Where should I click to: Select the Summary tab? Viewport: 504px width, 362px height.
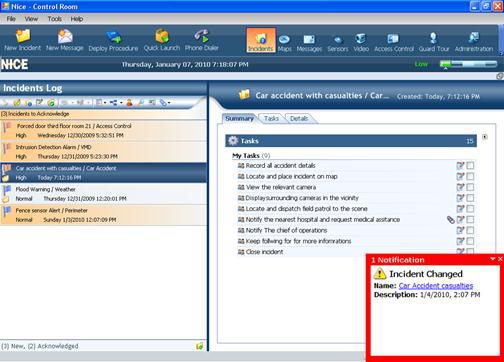coord(239,118)
